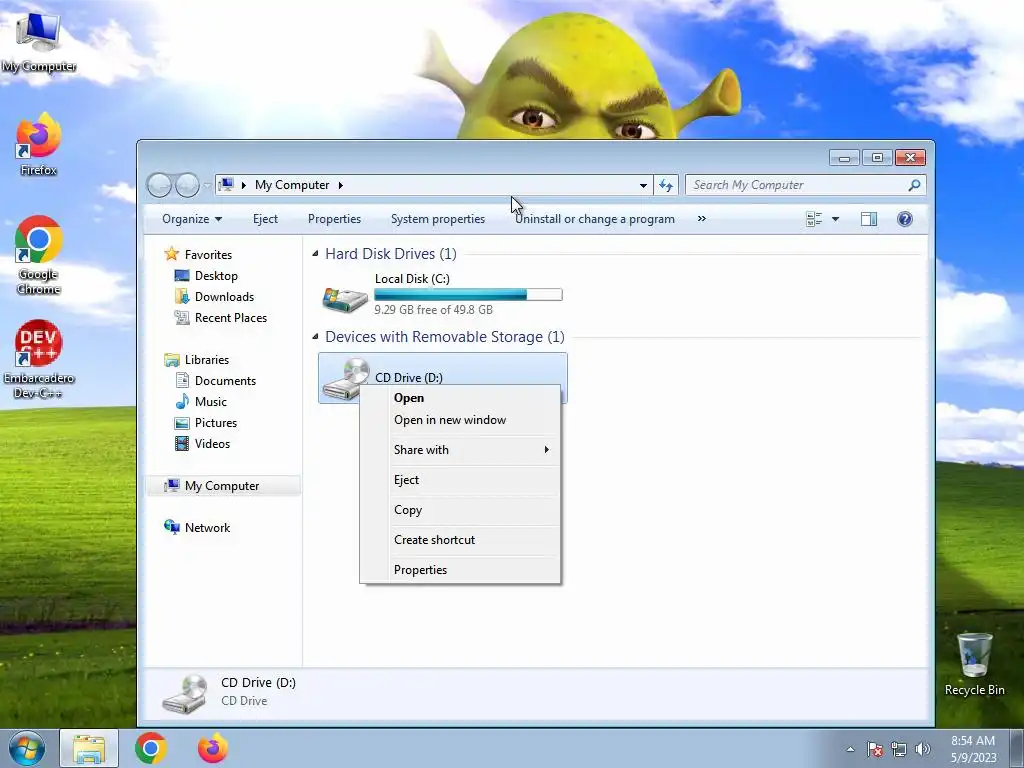This screenshot has width=1024, height=768.
Task: Select Favorites in the navigation pane
Action: tap(208, 255)
